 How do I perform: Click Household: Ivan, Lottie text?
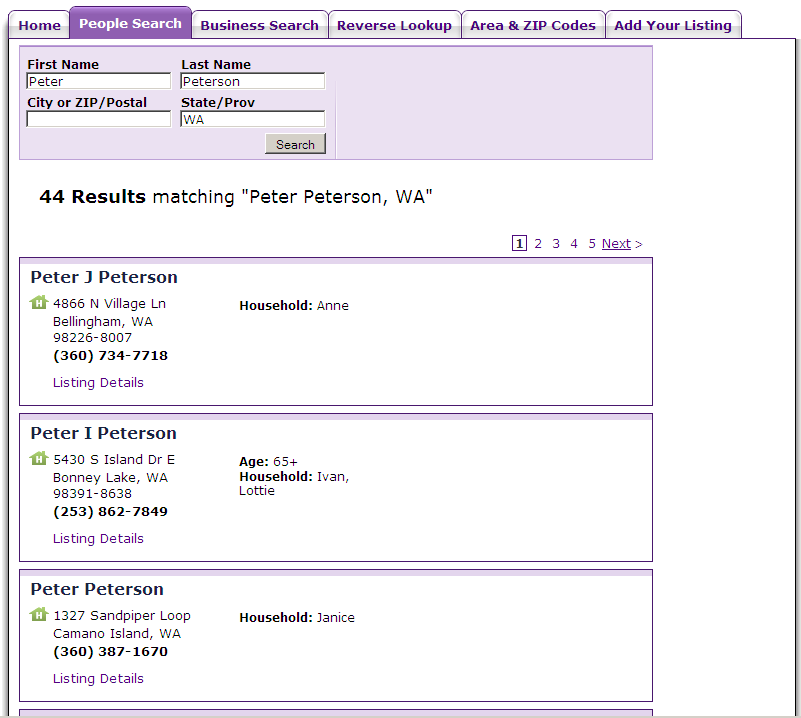pos(294,483)
